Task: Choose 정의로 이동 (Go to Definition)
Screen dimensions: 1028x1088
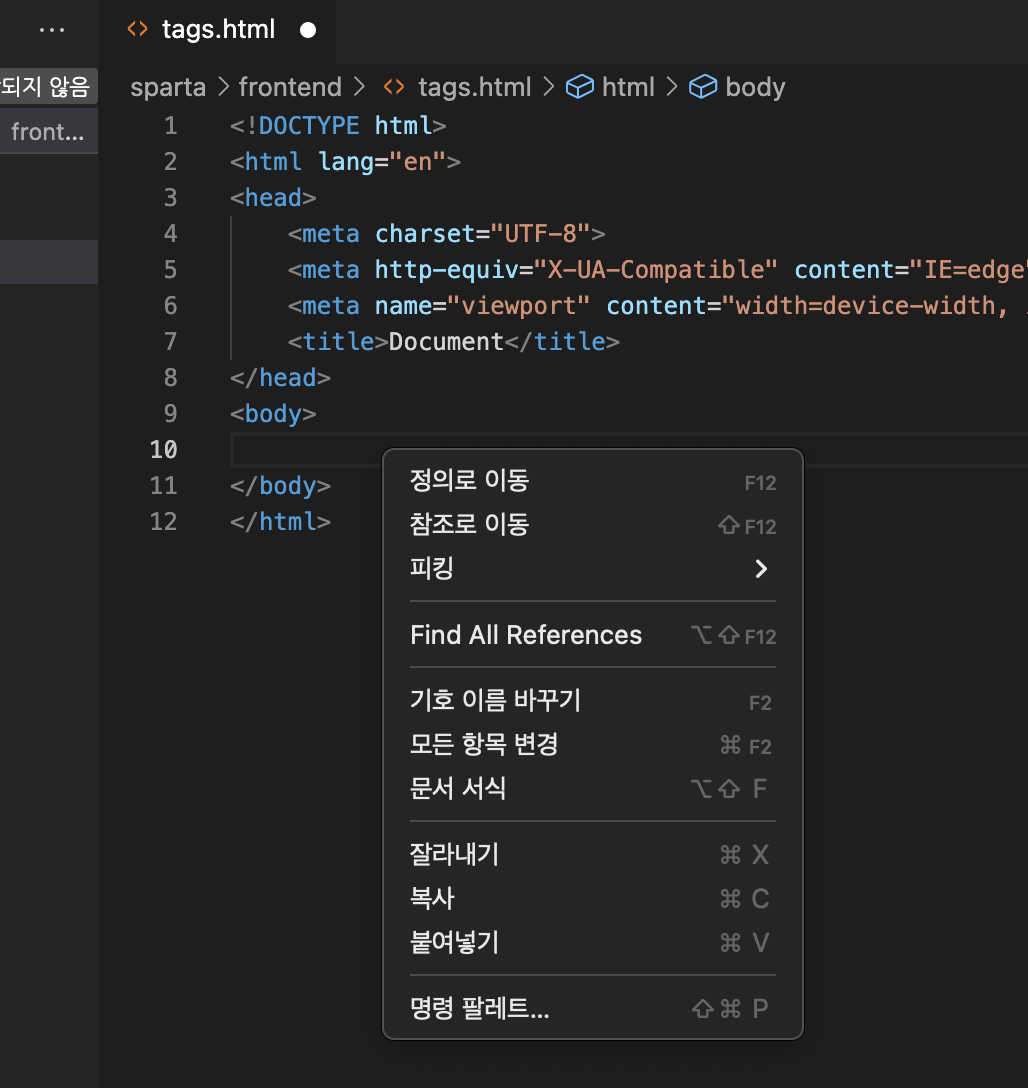Action: click(592, 481)
